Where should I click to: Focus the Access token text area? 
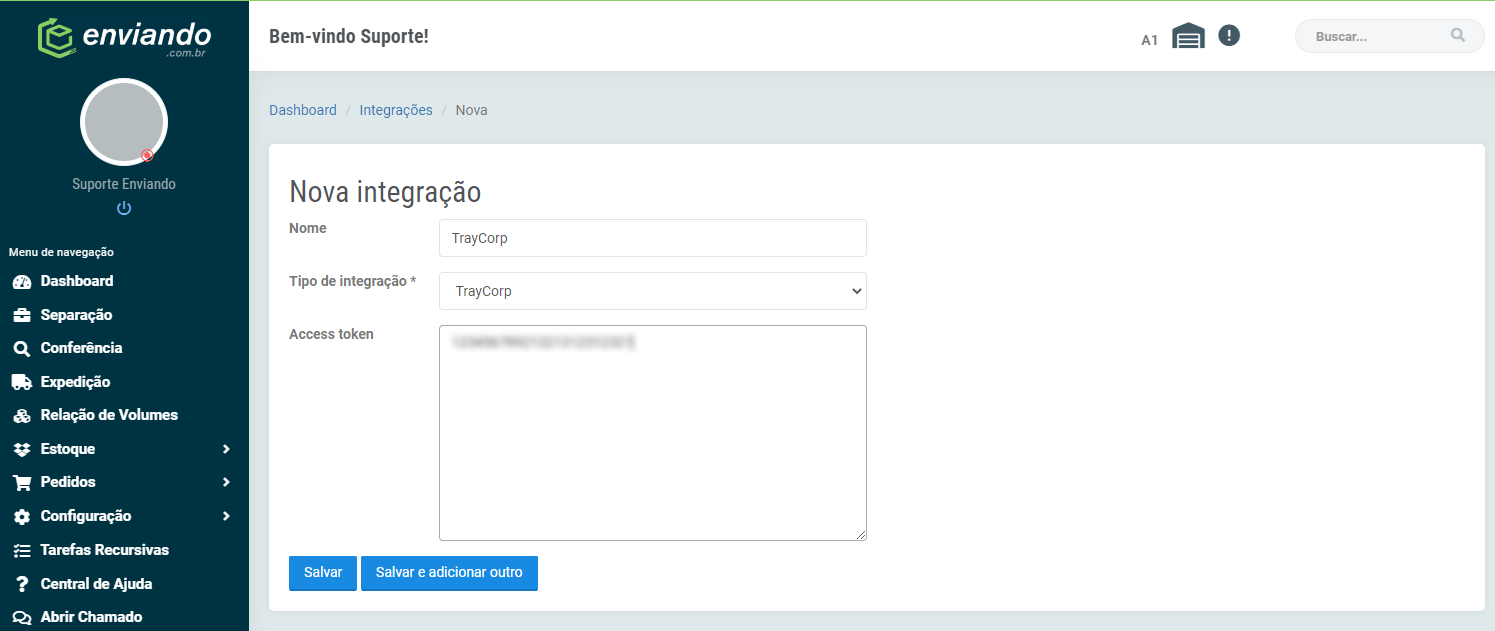click(x=653, y=433)
